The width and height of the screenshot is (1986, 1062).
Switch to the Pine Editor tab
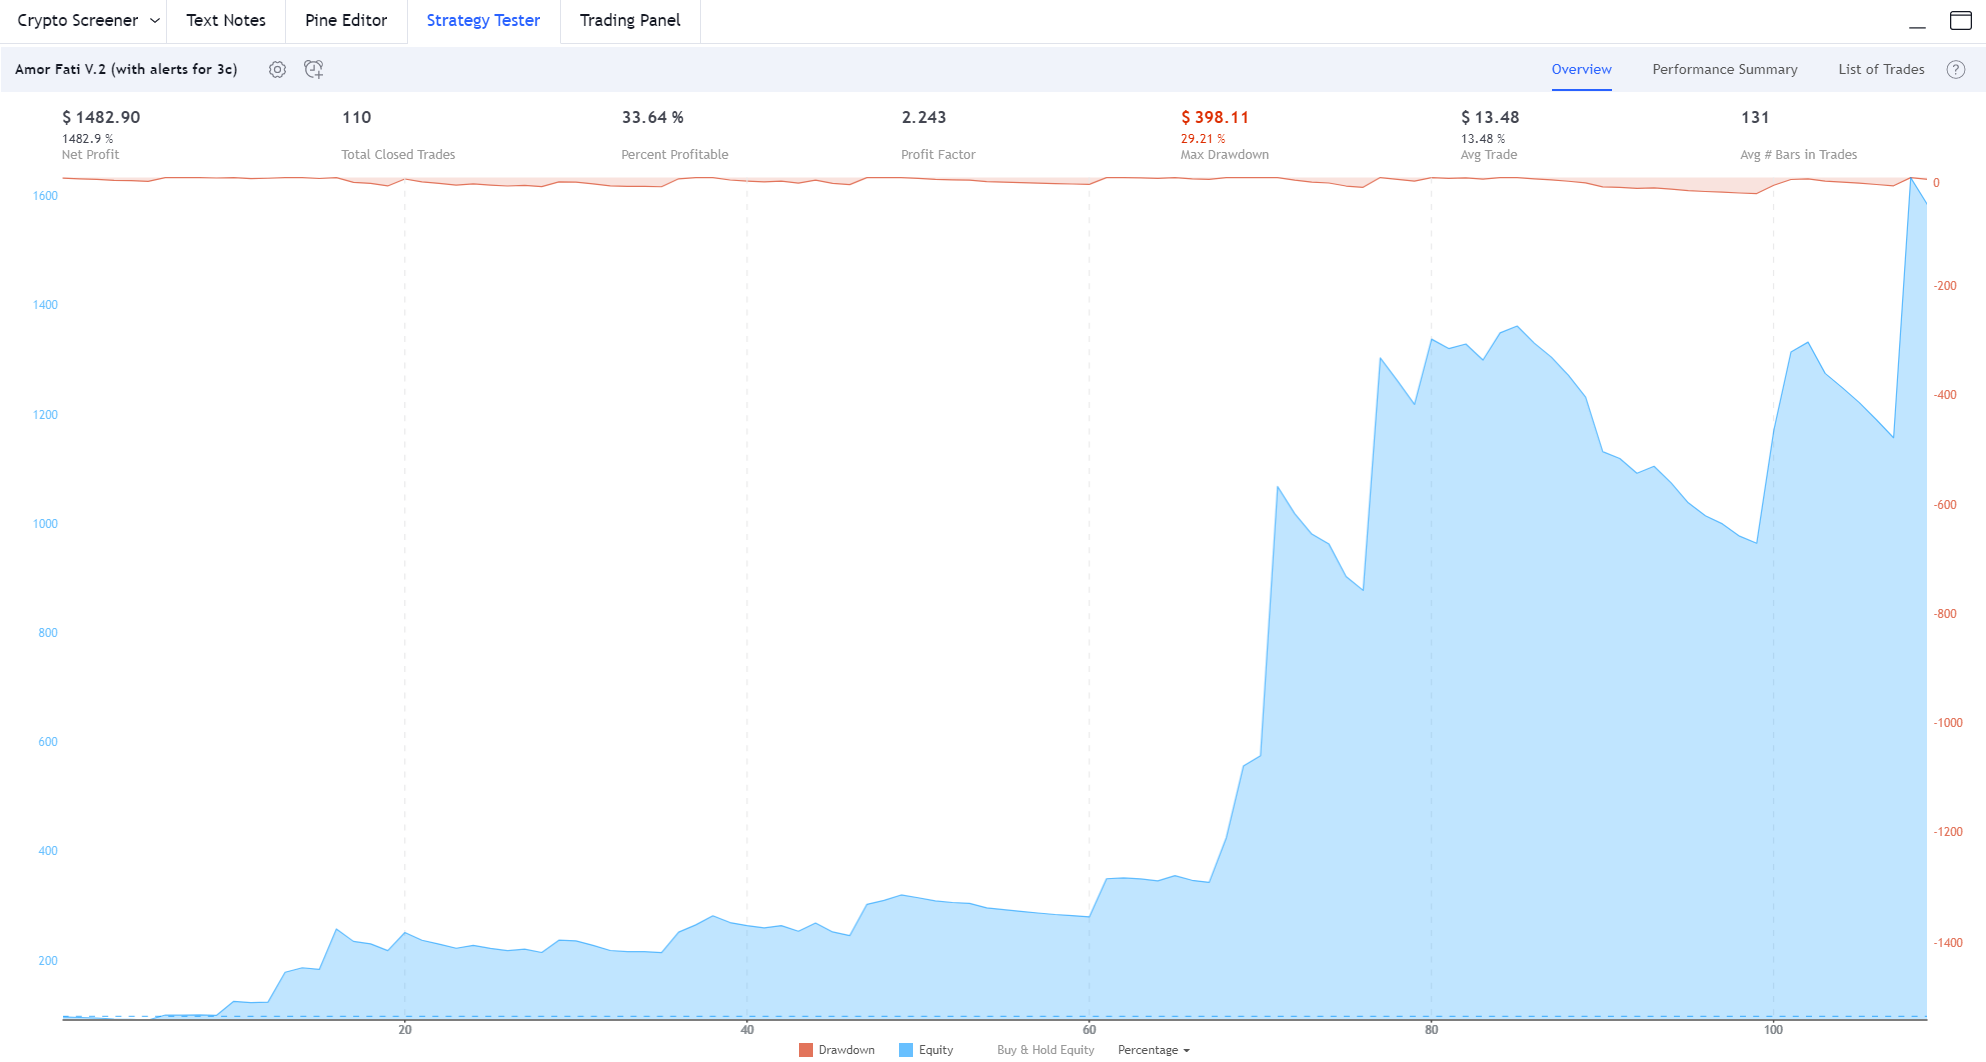point(346,20)
